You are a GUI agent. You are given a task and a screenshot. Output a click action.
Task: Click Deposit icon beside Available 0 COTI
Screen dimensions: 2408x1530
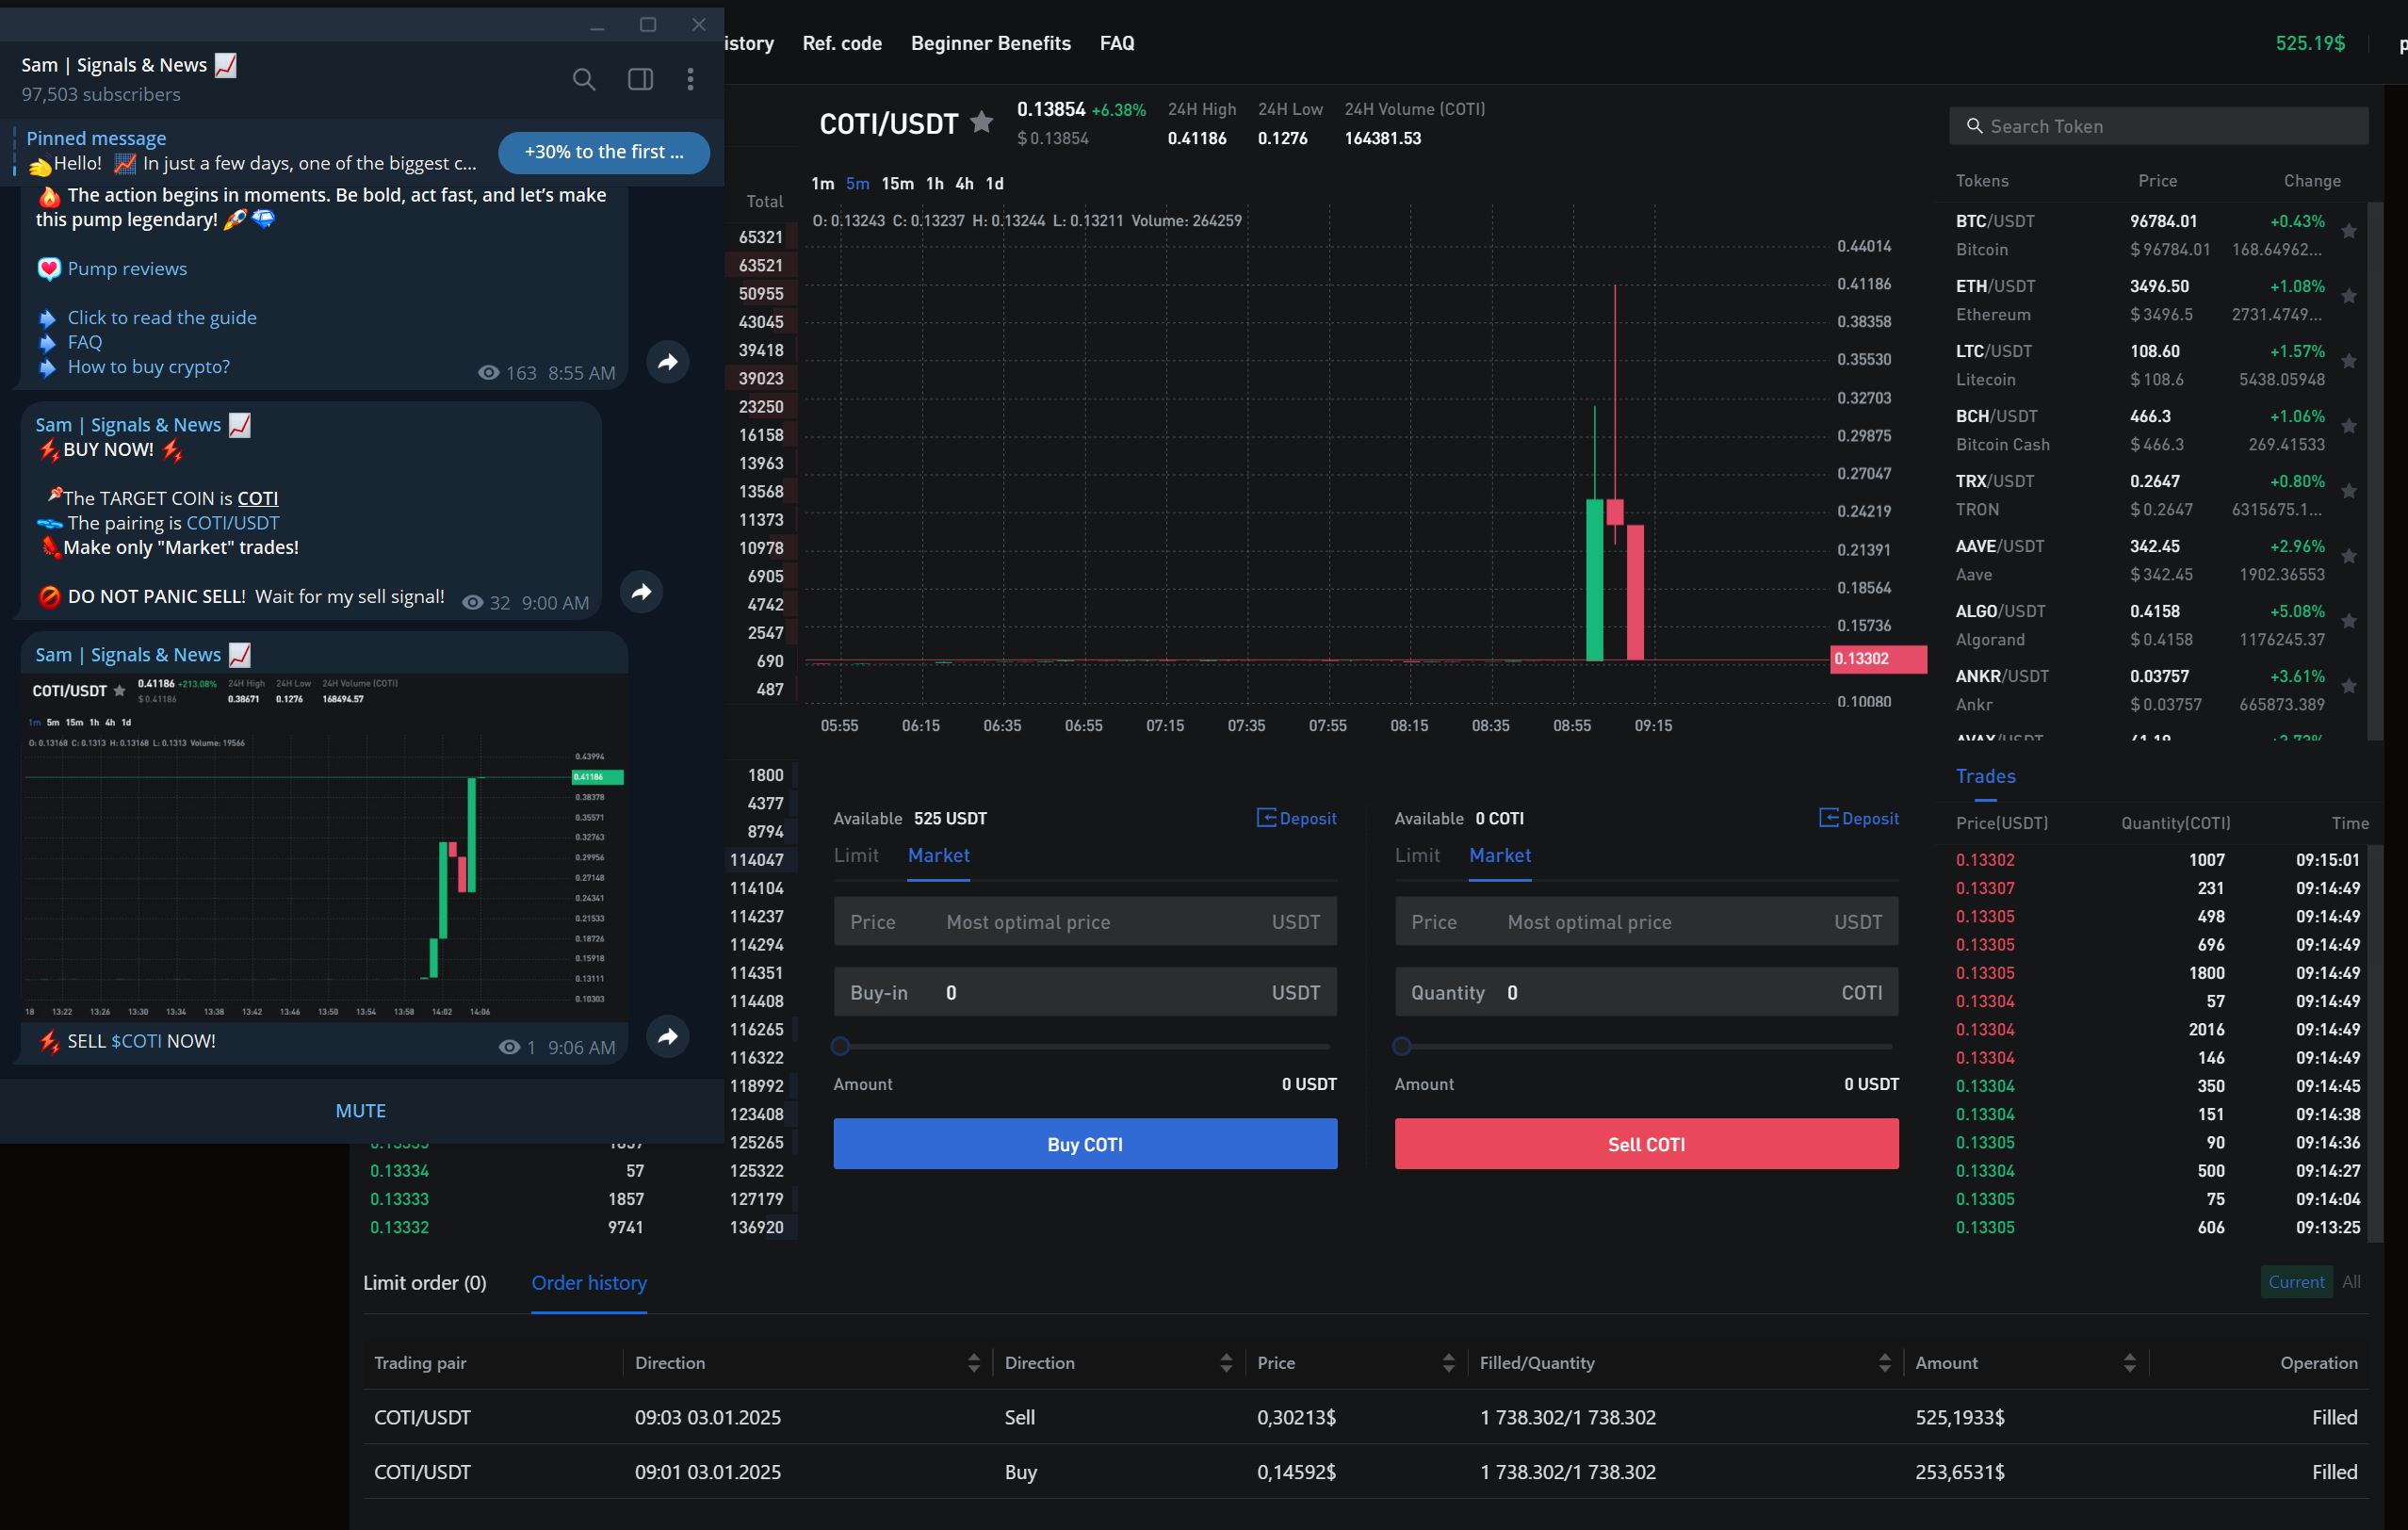click(1828, 818)
